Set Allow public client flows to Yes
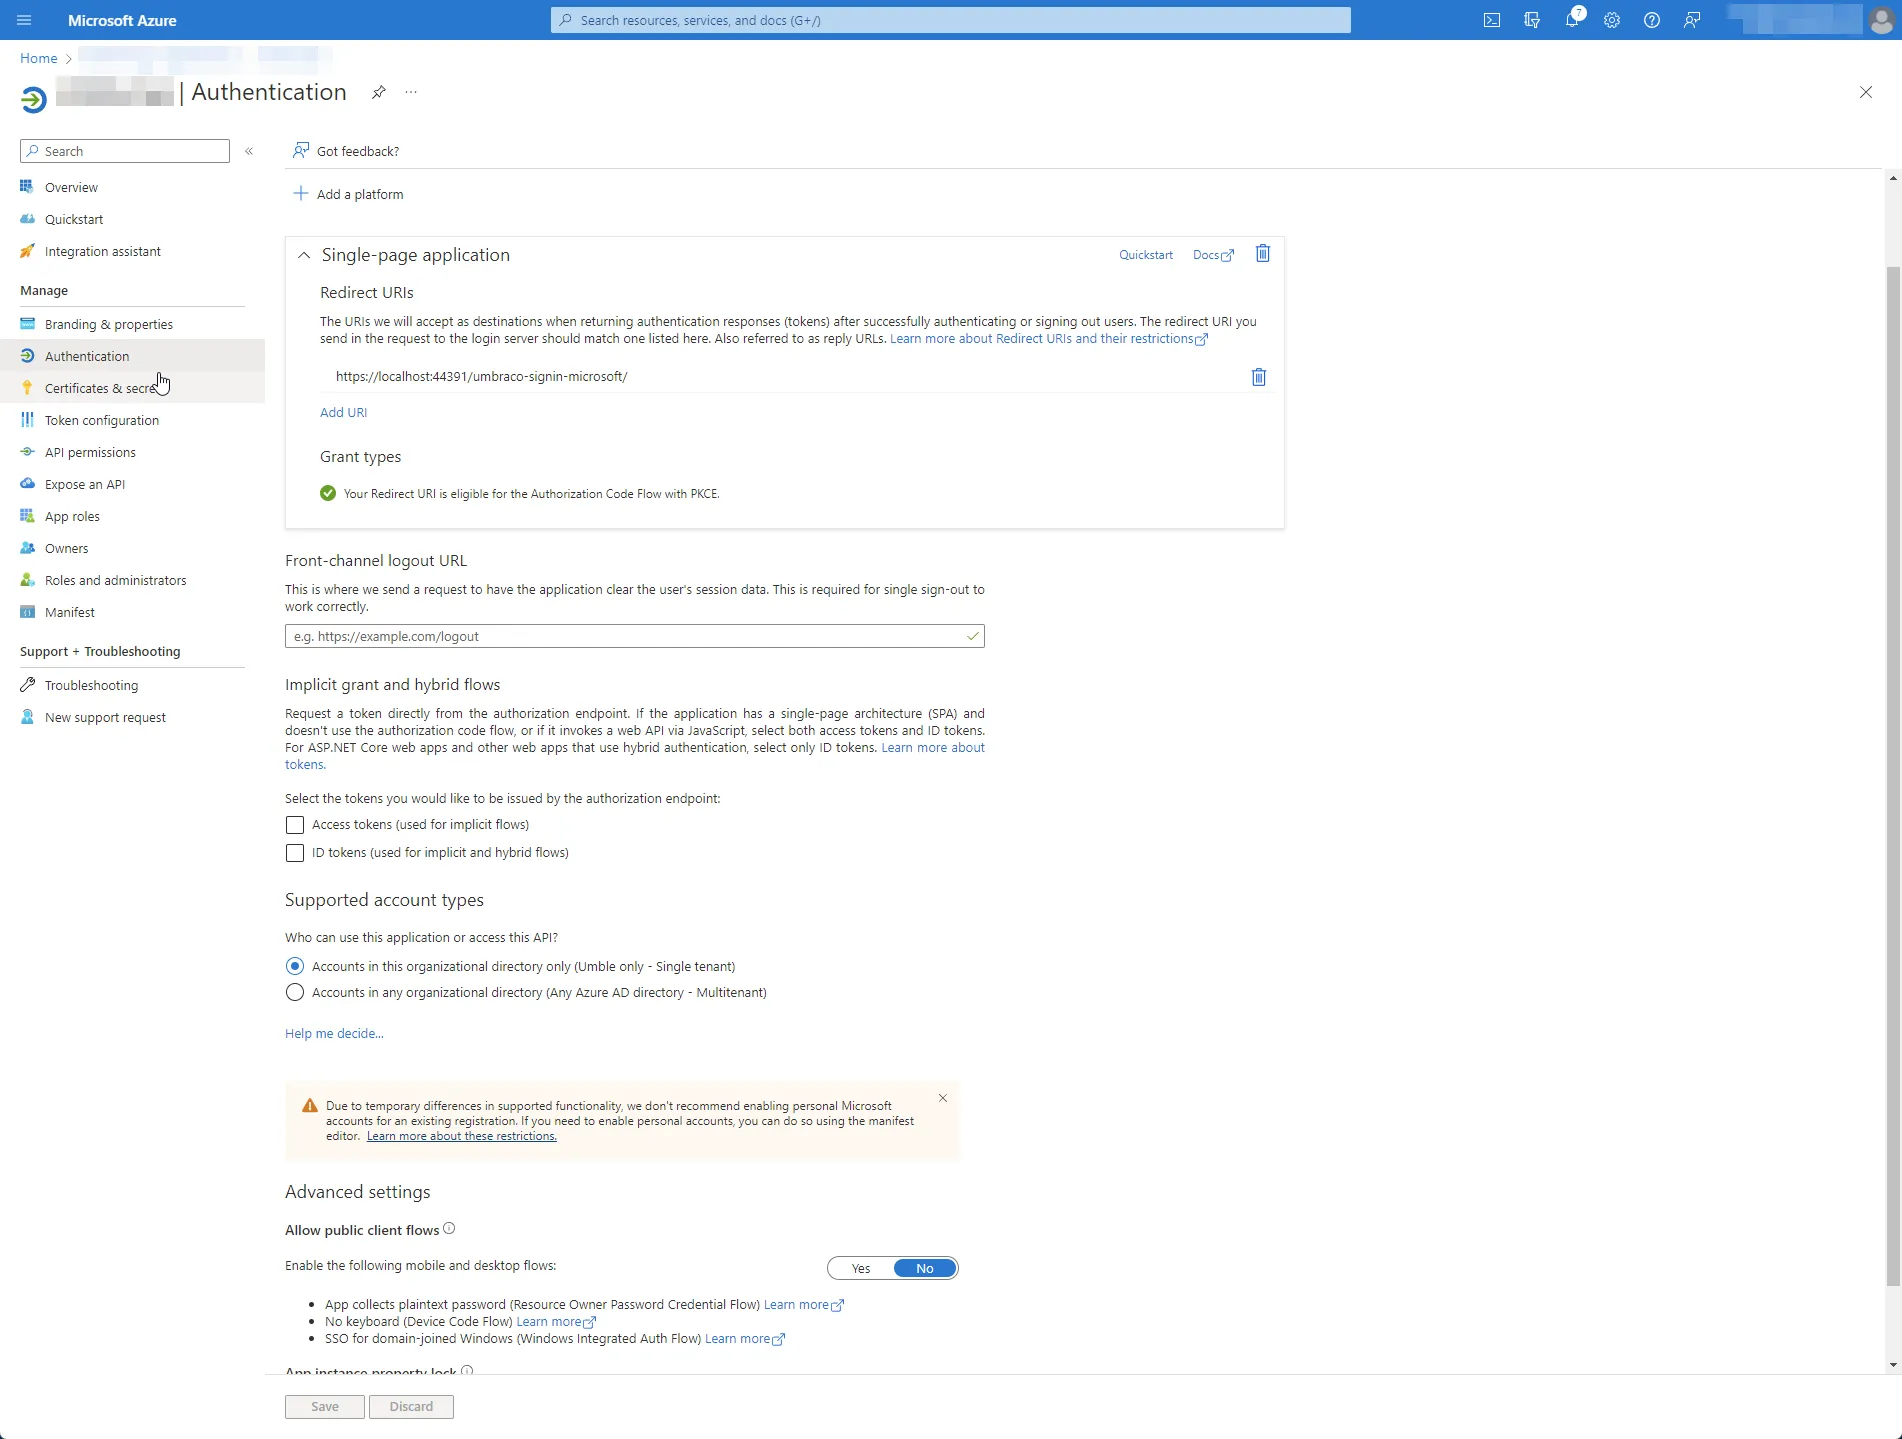Screen dimensions: 1902x1439 tap(861, 1269)
